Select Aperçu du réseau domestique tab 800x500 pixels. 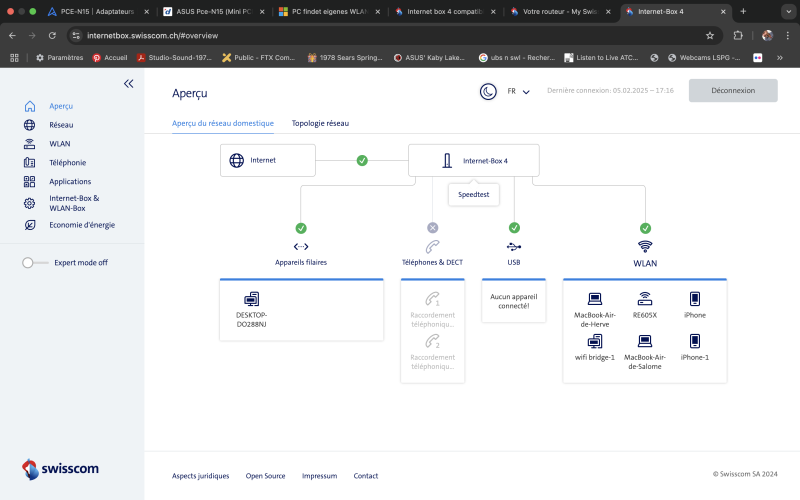click(x=223, y=123)
